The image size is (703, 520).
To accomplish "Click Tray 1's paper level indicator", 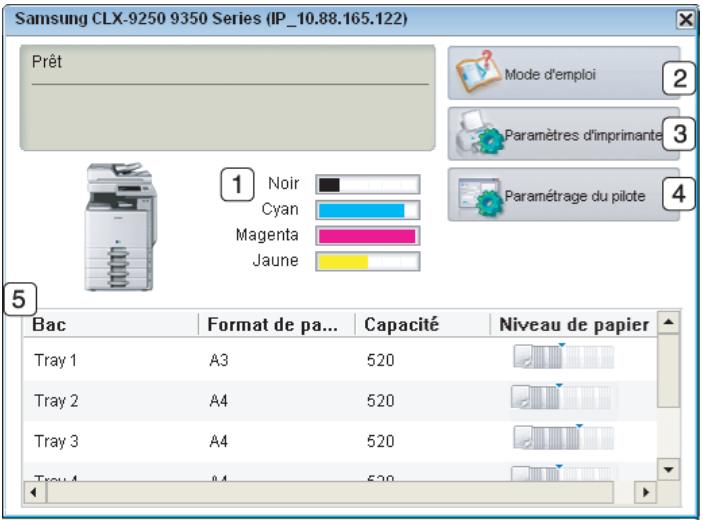I will pyautogui.click(x=564, y=356).
